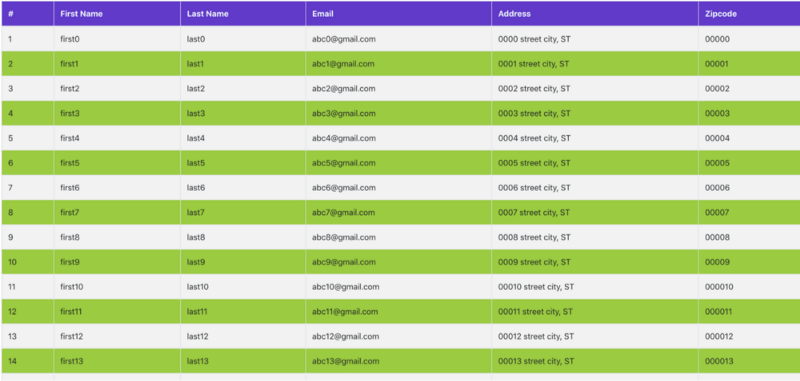Click zipcode 000013
Screen dimensions: 800x381
[719, 361]
